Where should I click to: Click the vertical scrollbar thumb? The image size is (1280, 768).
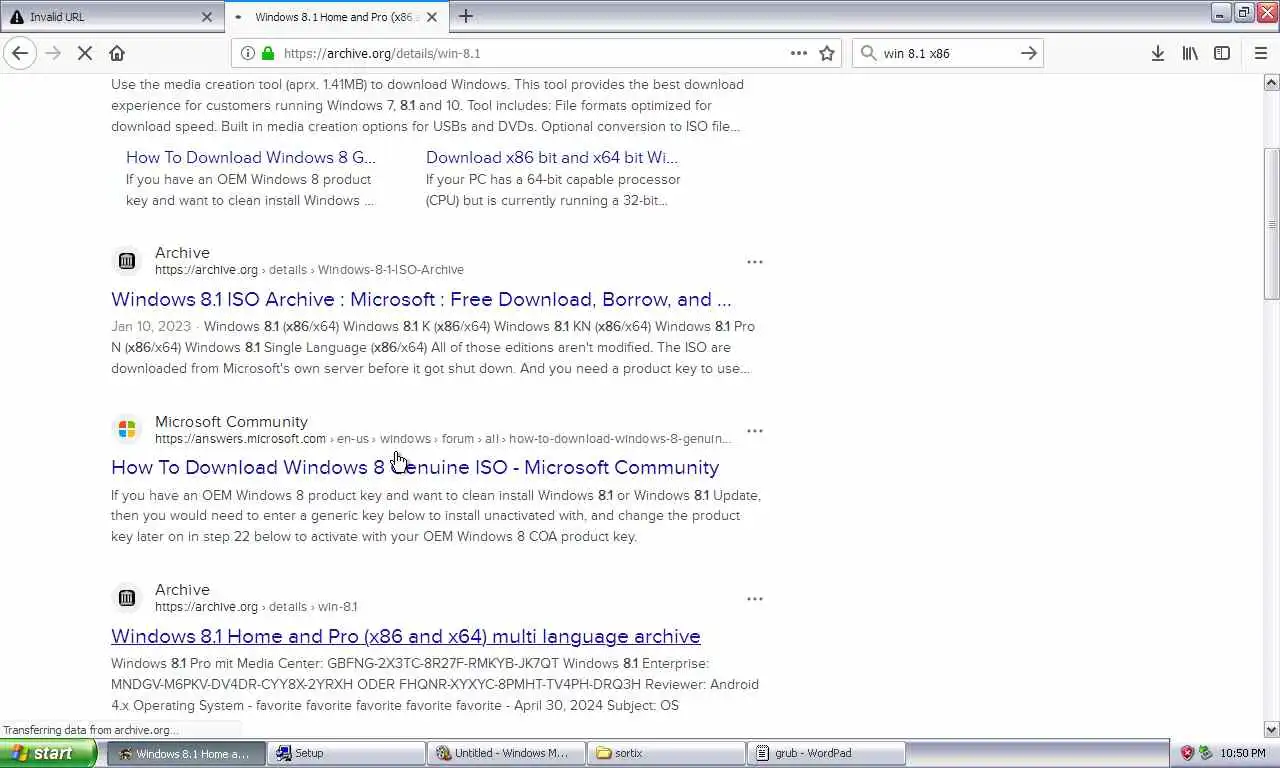coord(1272,224)
